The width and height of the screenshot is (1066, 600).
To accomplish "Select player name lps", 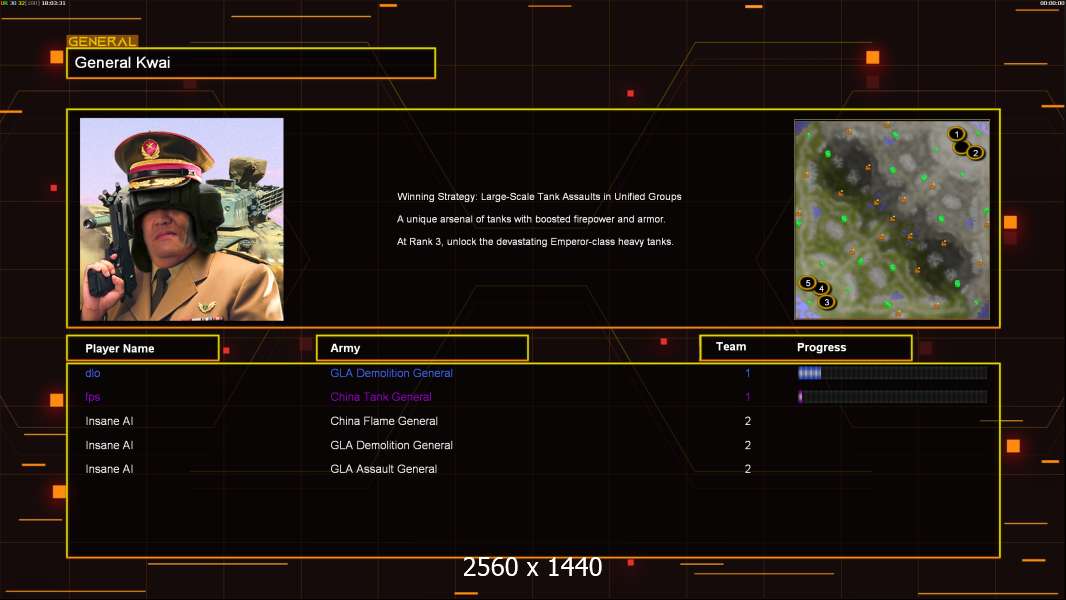I will tap(92, 397).
